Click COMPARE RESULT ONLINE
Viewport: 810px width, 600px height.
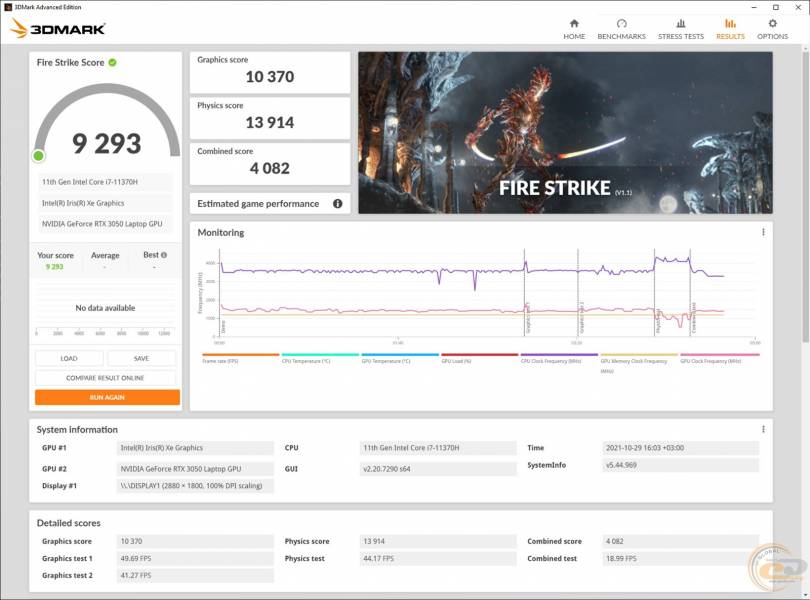pyautogui.click(x=105, y=378)
